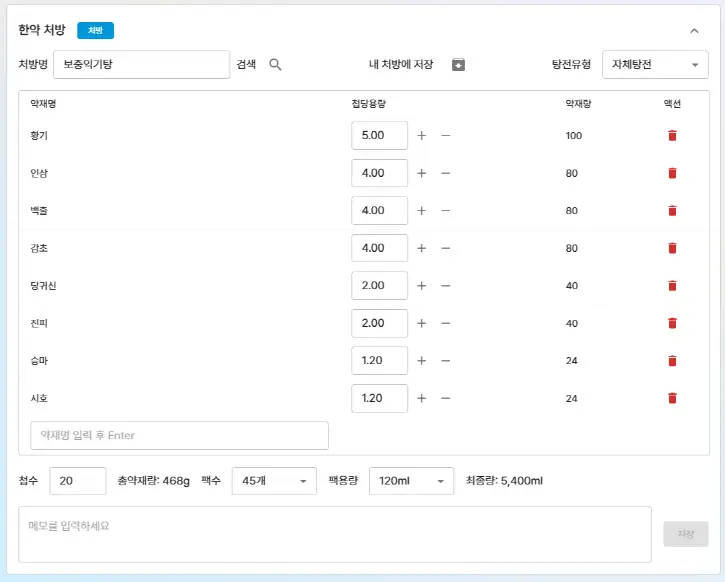Image resolution: width=725 pixels, height=582 pixels.
Task: Remove 승마 with the trash icon
Action: click(x=672, y=361)
